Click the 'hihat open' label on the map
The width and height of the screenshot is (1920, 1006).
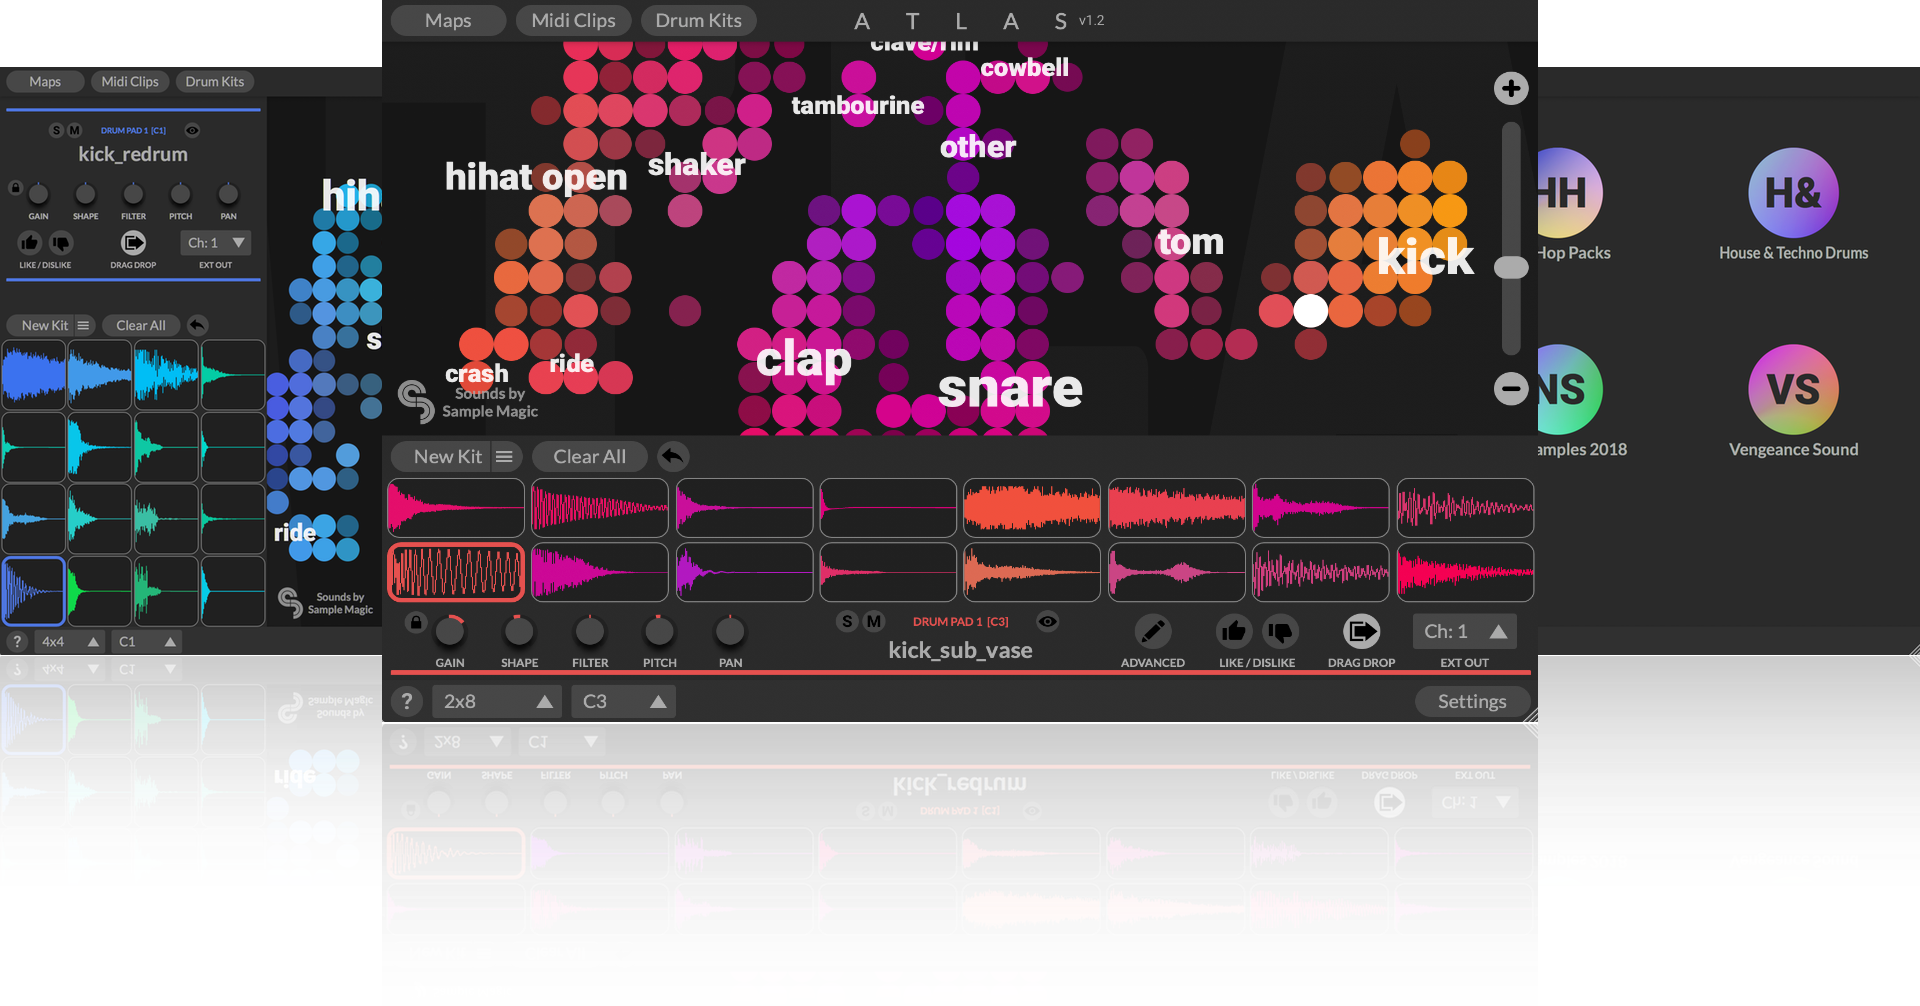(536, 178)
